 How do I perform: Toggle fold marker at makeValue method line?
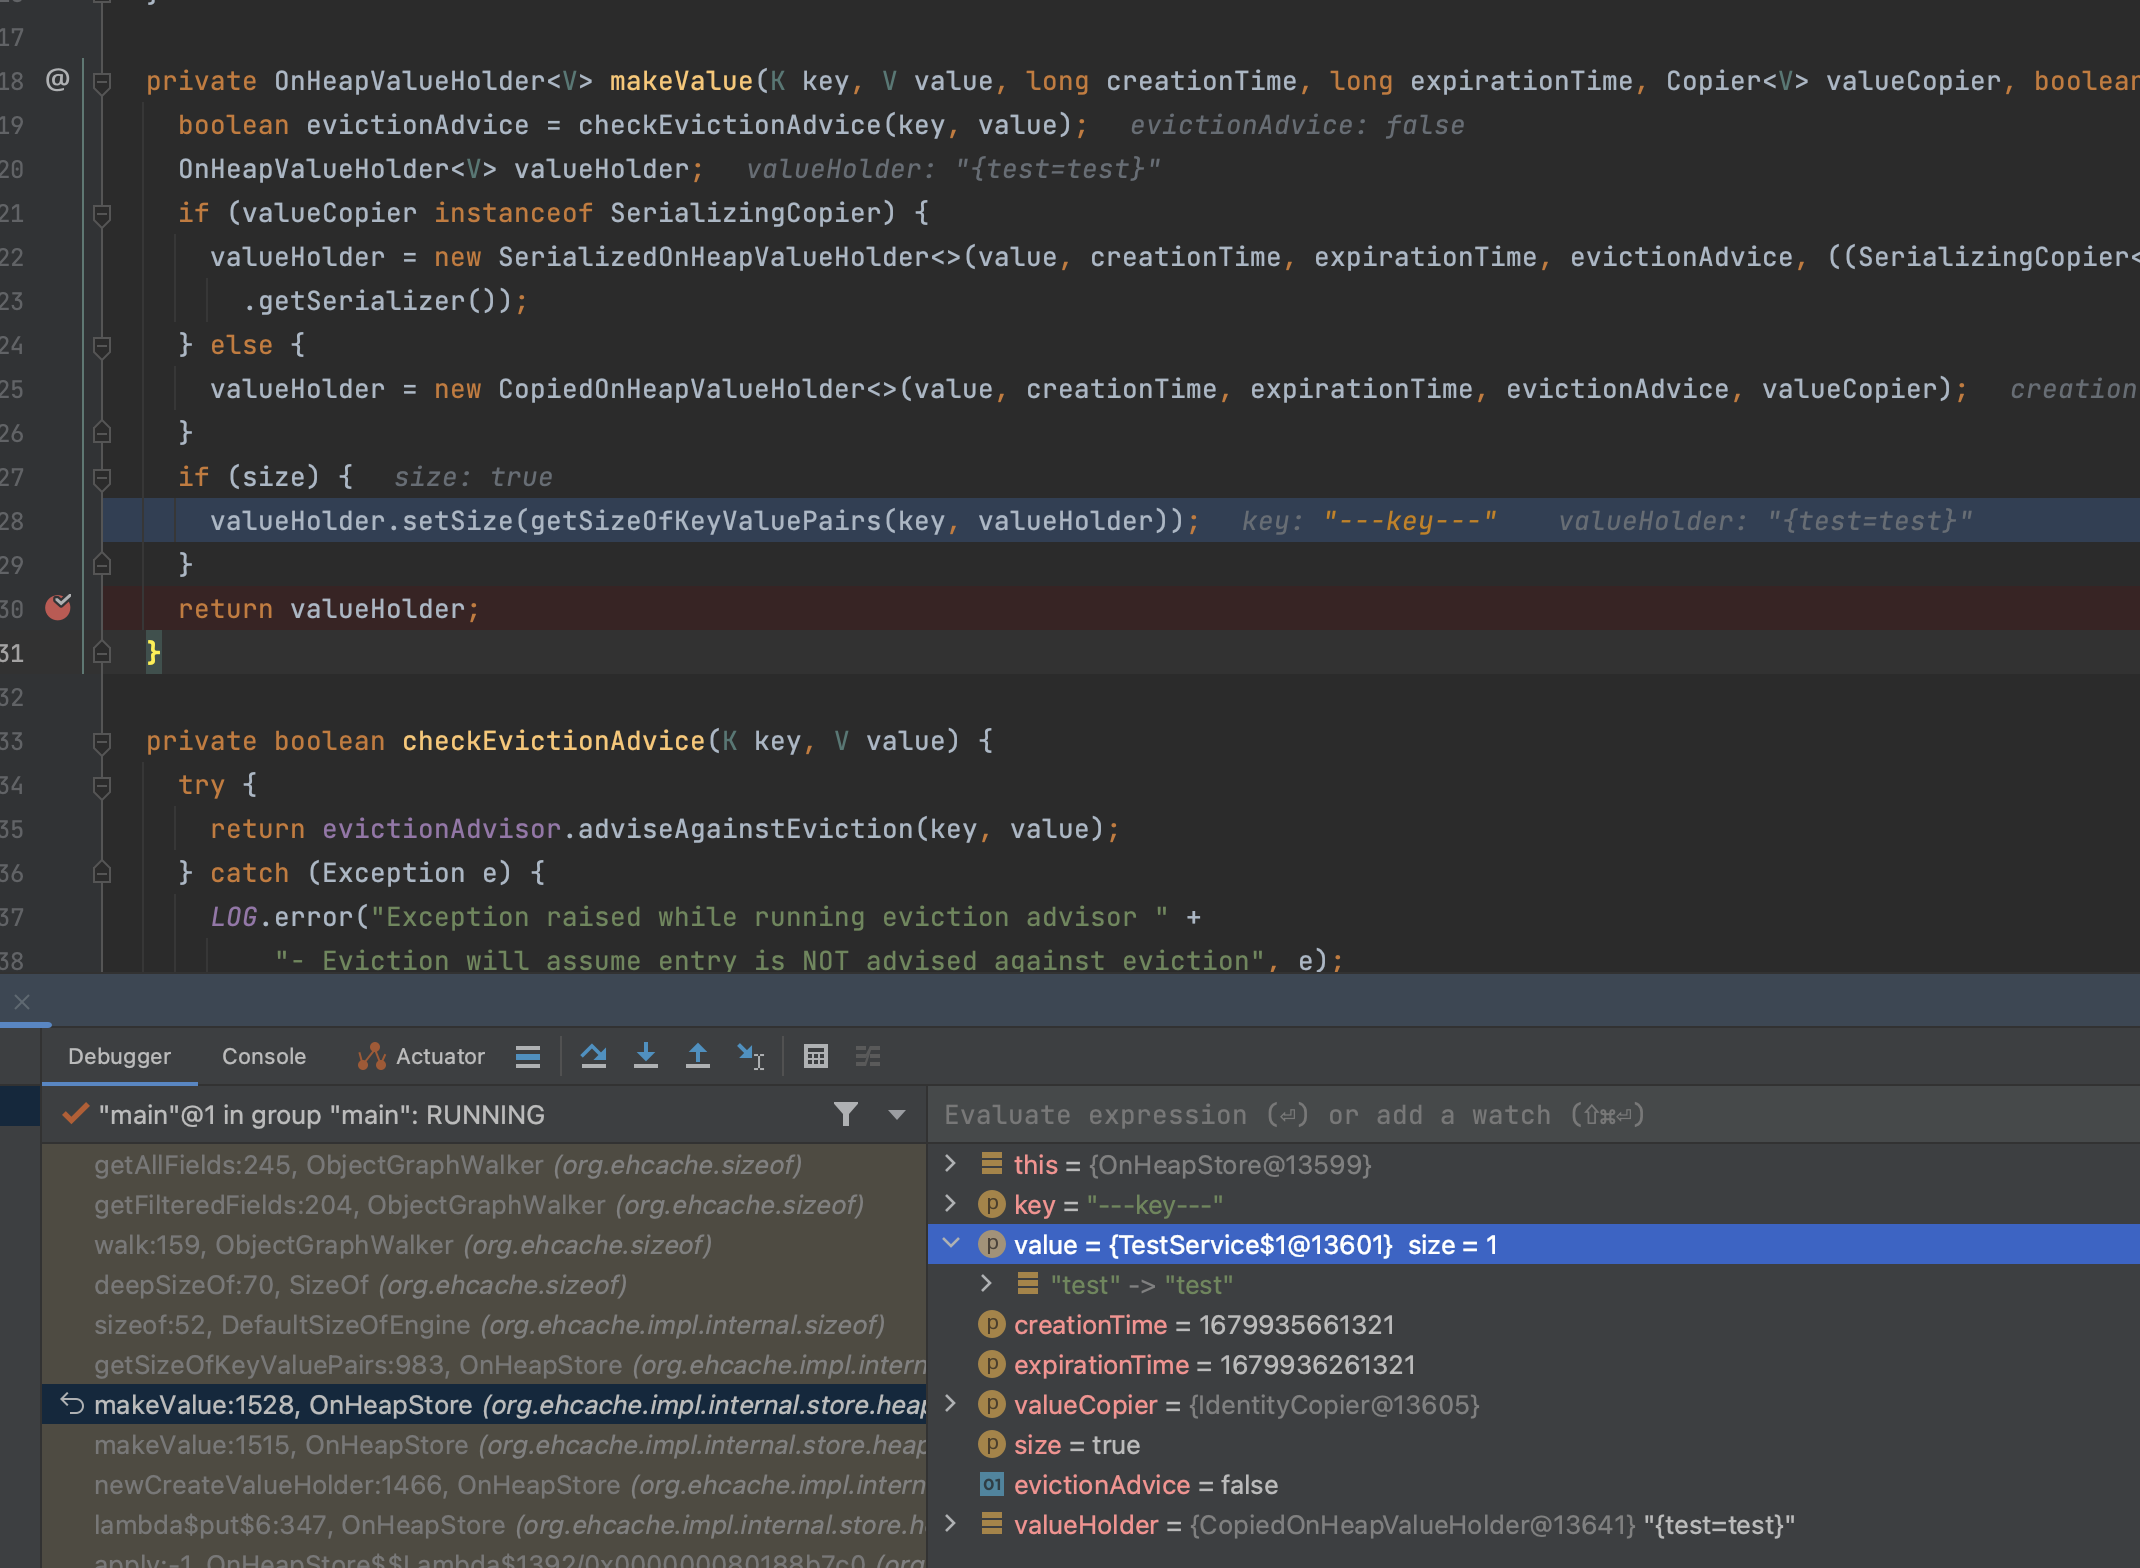[x=102, y=82]
